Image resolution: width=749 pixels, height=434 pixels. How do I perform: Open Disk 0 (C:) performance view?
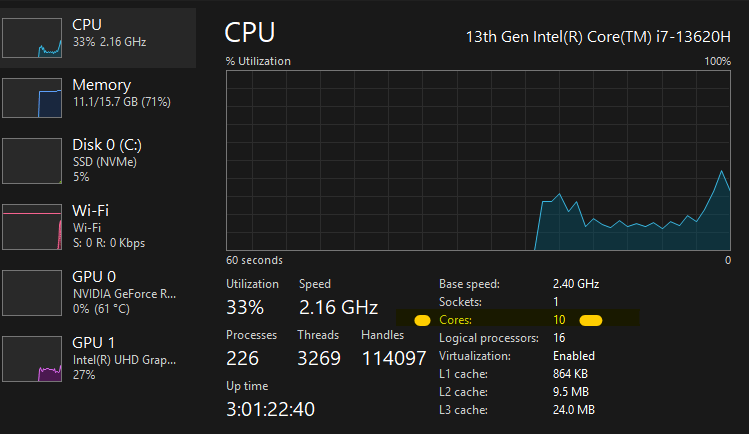tap(98, 161)
